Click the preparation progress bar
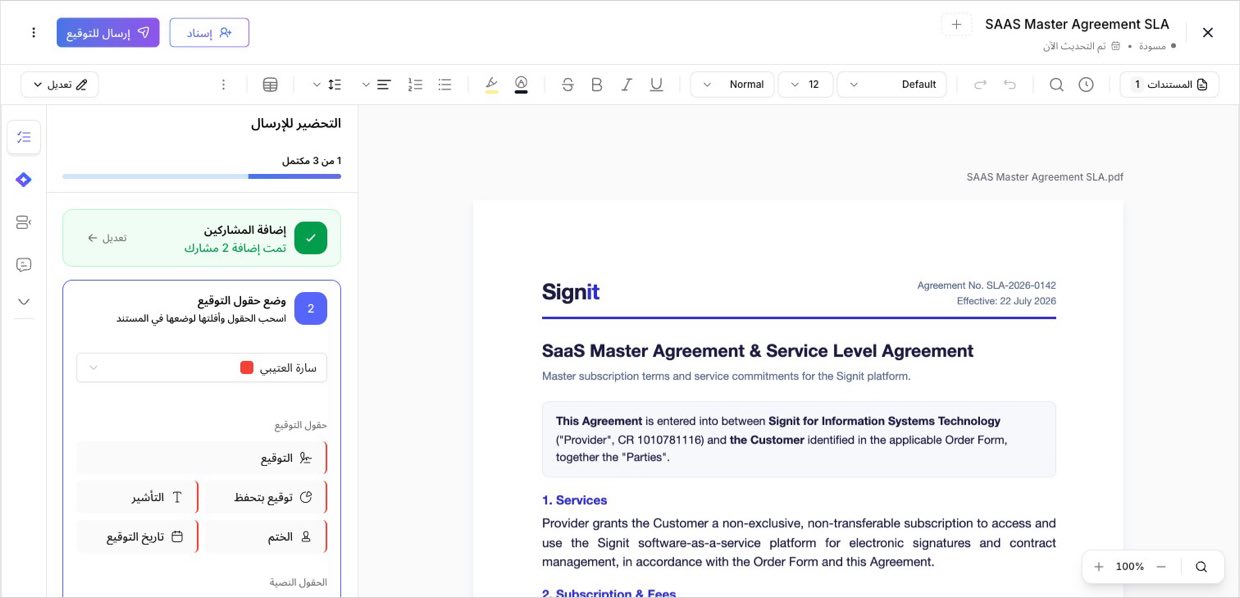The image size is (1240, 598). coord(202,176)
